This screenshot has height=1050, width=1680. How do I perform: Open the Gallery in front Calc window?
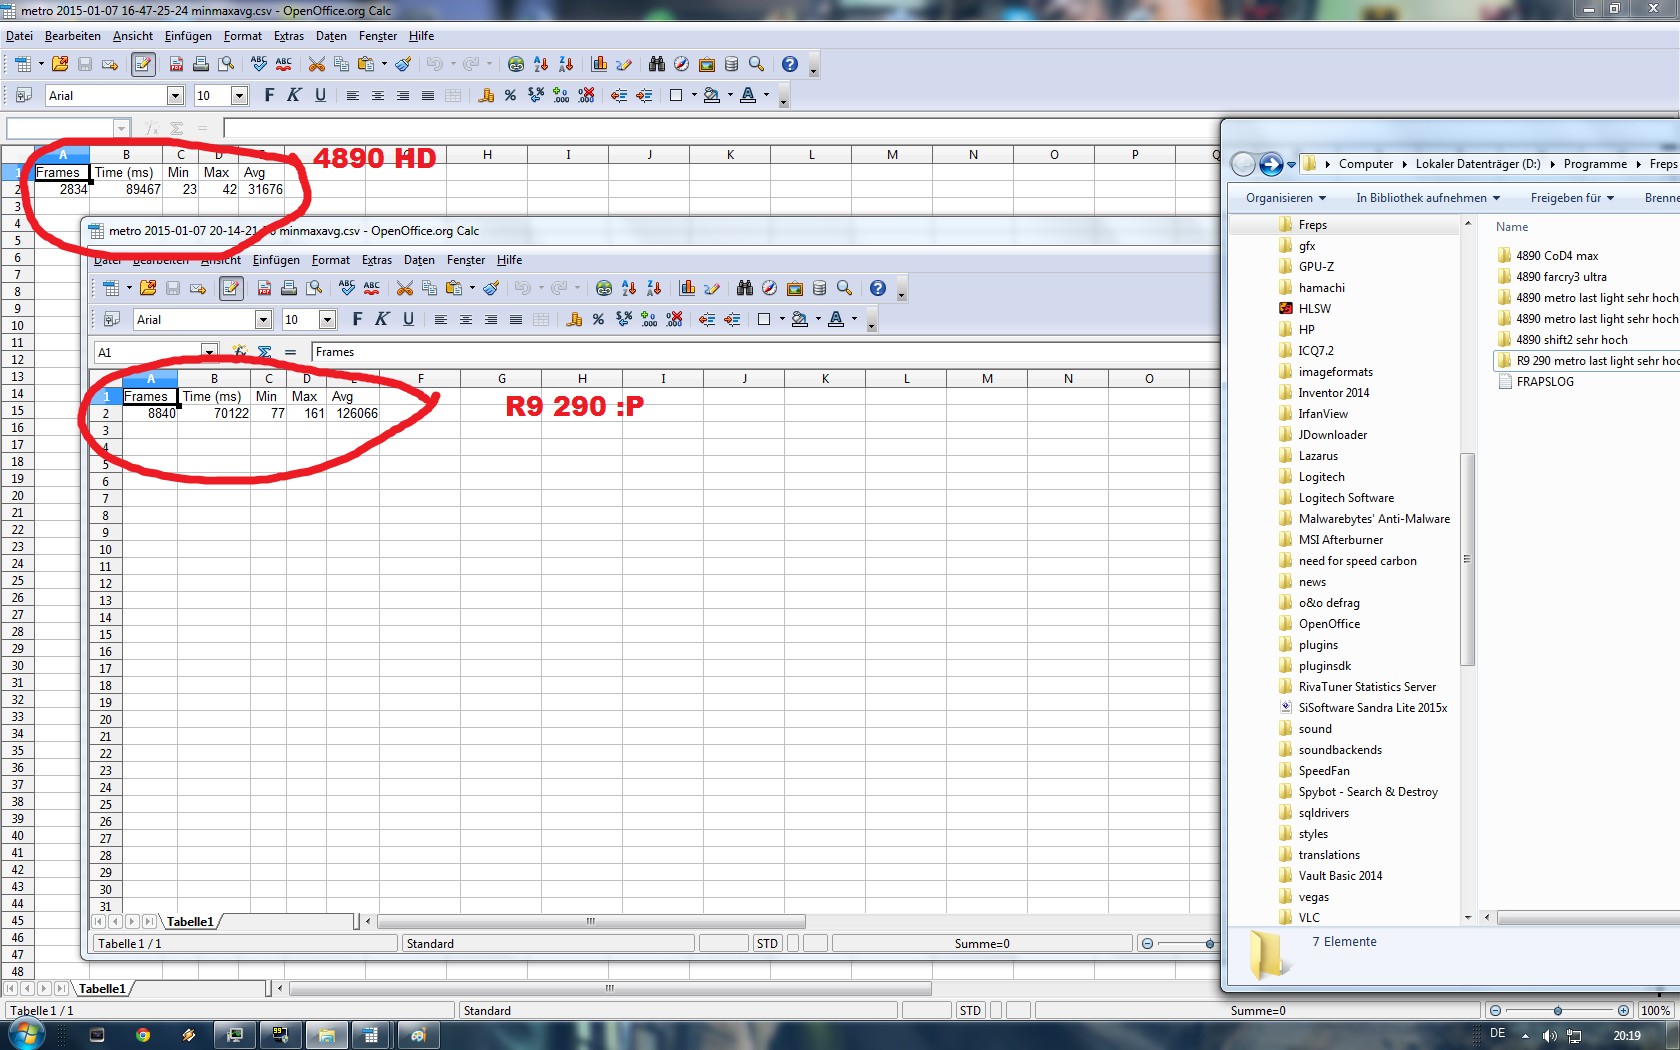click(x=795, y=288)
